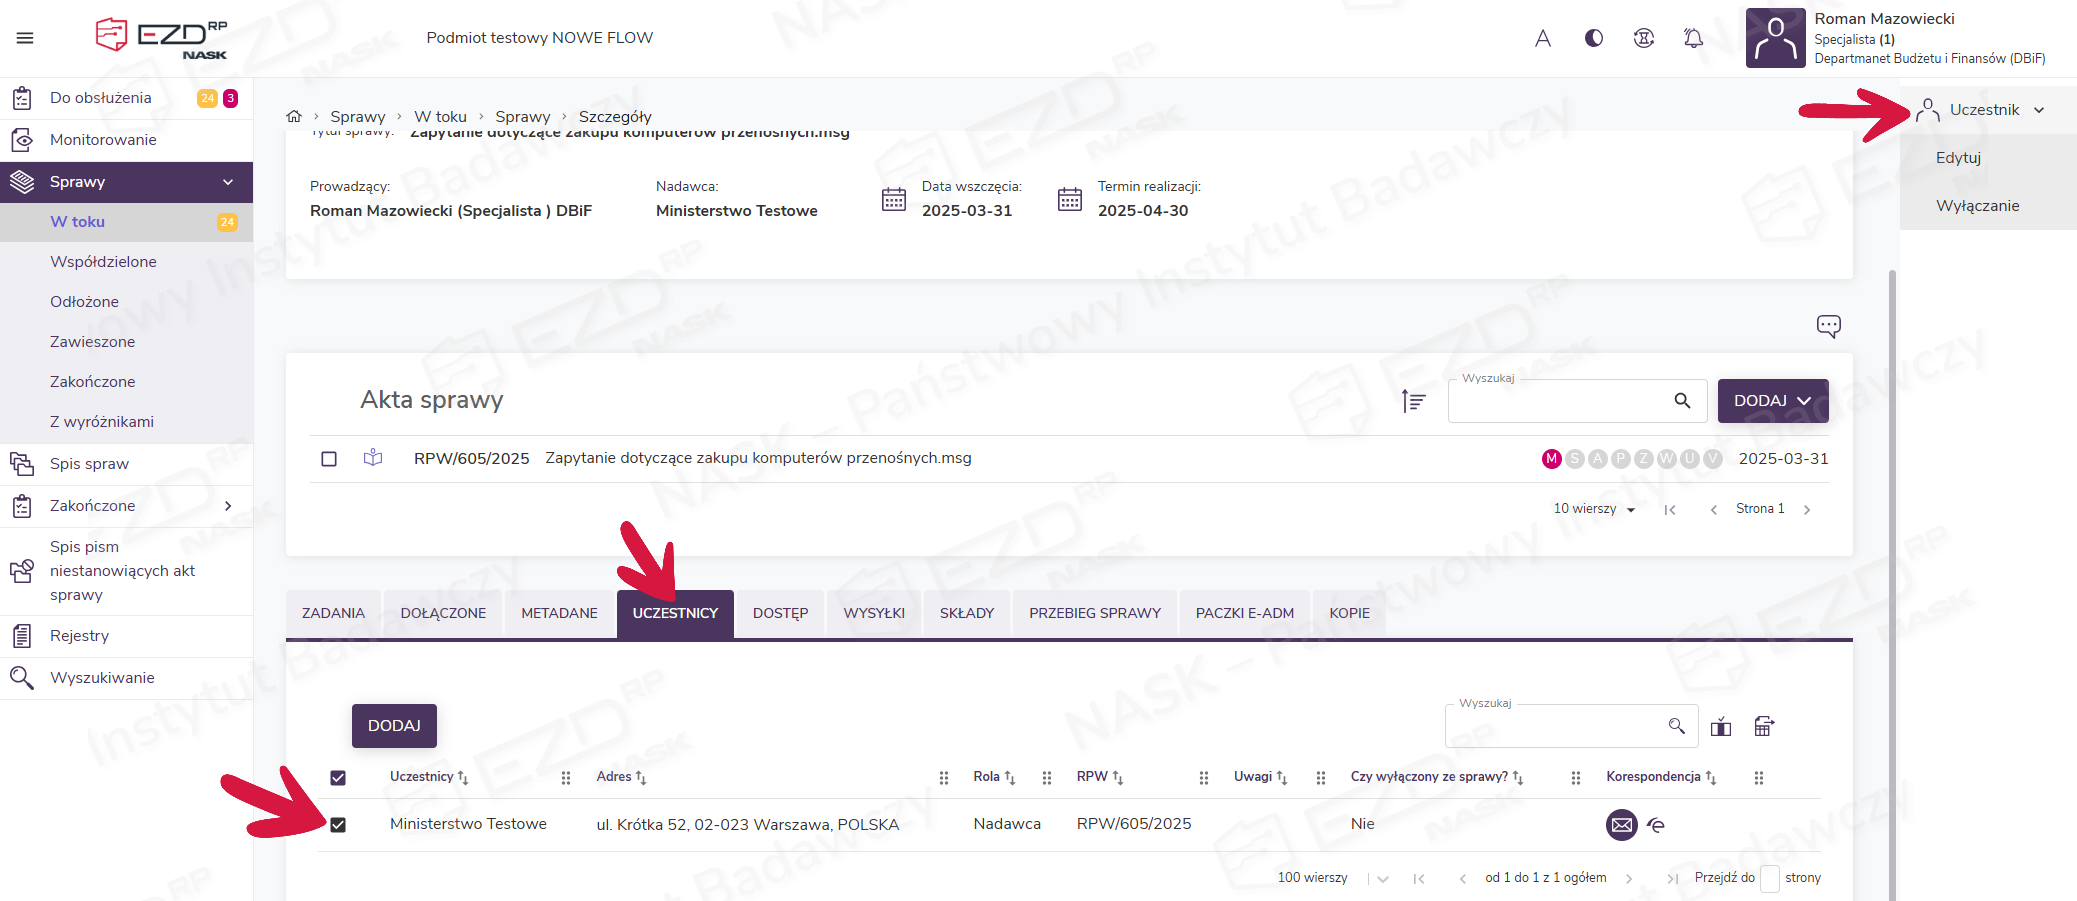
Task: Click the sort order icon in Akta sprawy
Action: 1413,401
